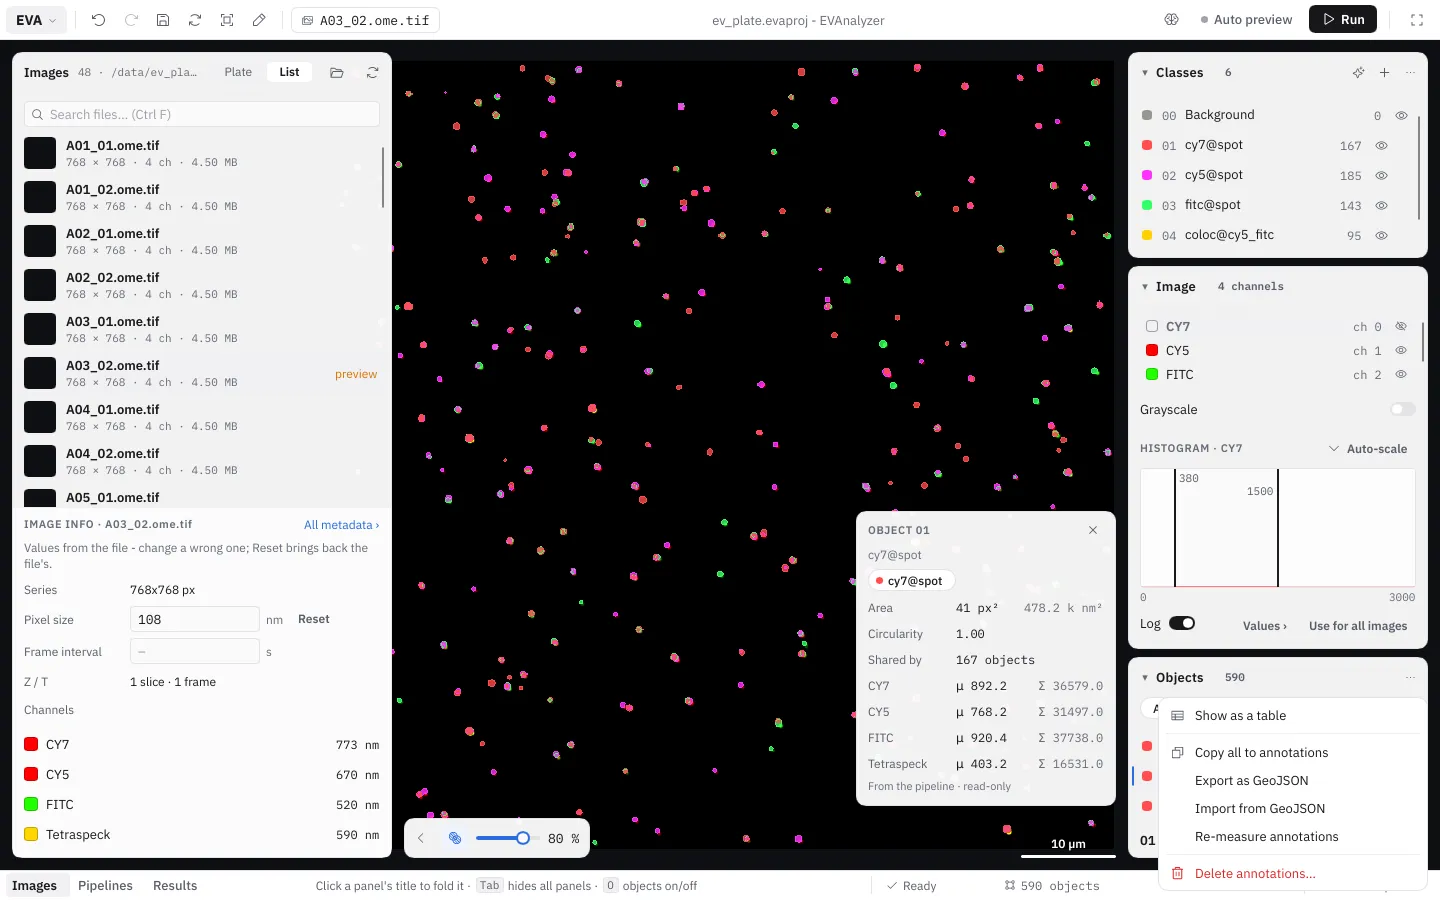1440x900 pixels.
Task: Open the theme settings icon near Auto preview
Action: coord(1172,20)
